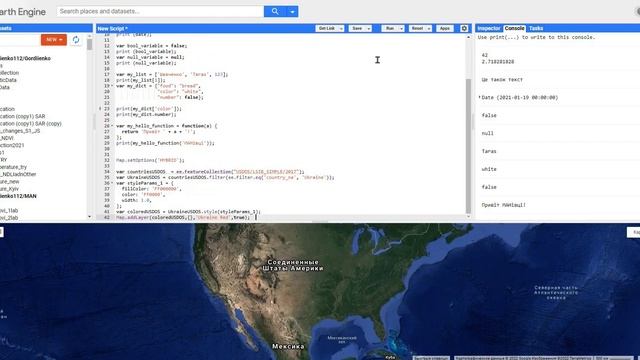Select asset 'vi_1lab'
640x360 pixels.
pyautogui.click(x=9, y=211)
